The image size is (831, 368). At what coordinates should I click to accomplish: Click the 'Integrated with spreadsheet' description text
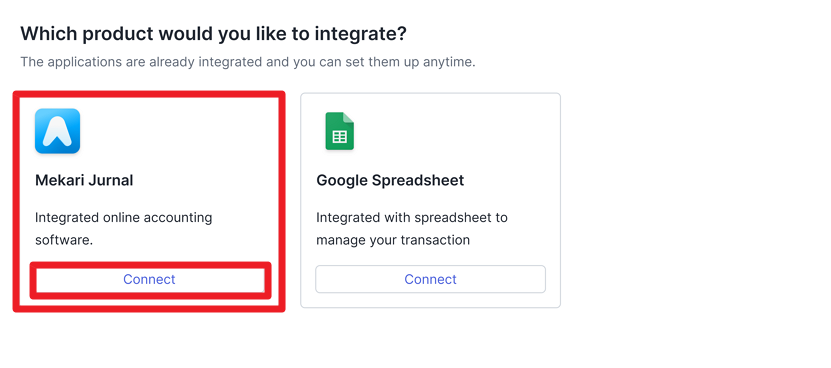coord(412,229)
